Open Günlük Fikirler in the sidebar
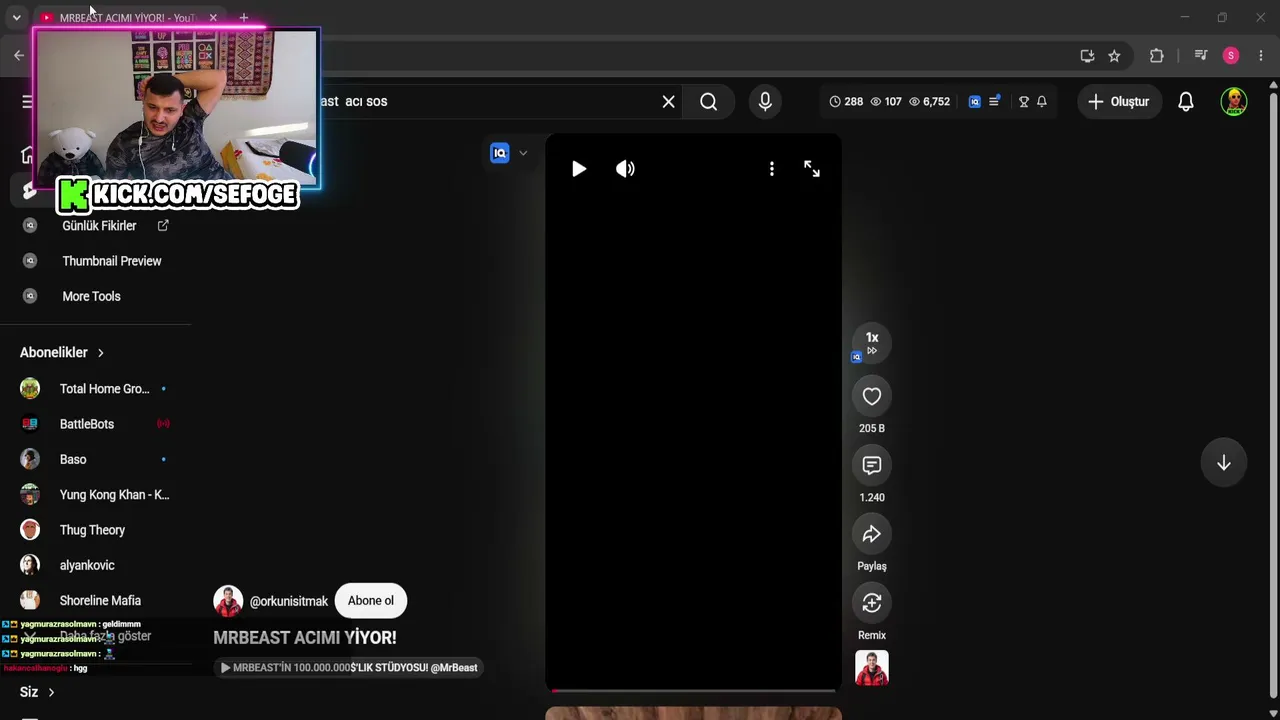 tap(99, 226)
